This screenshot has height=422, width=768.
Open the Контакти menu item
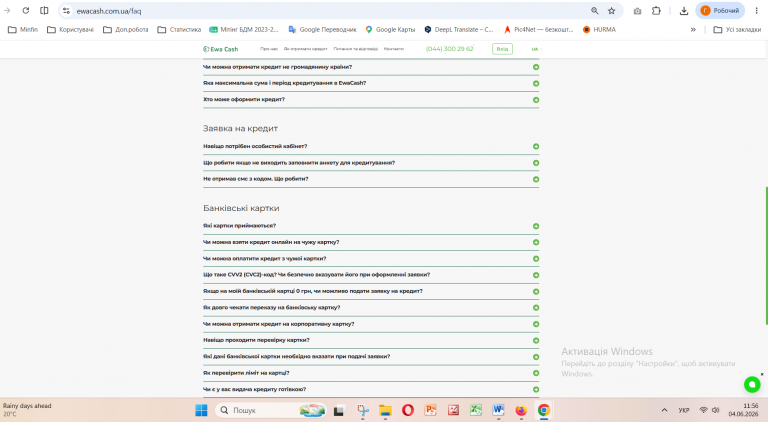[394, 49]
